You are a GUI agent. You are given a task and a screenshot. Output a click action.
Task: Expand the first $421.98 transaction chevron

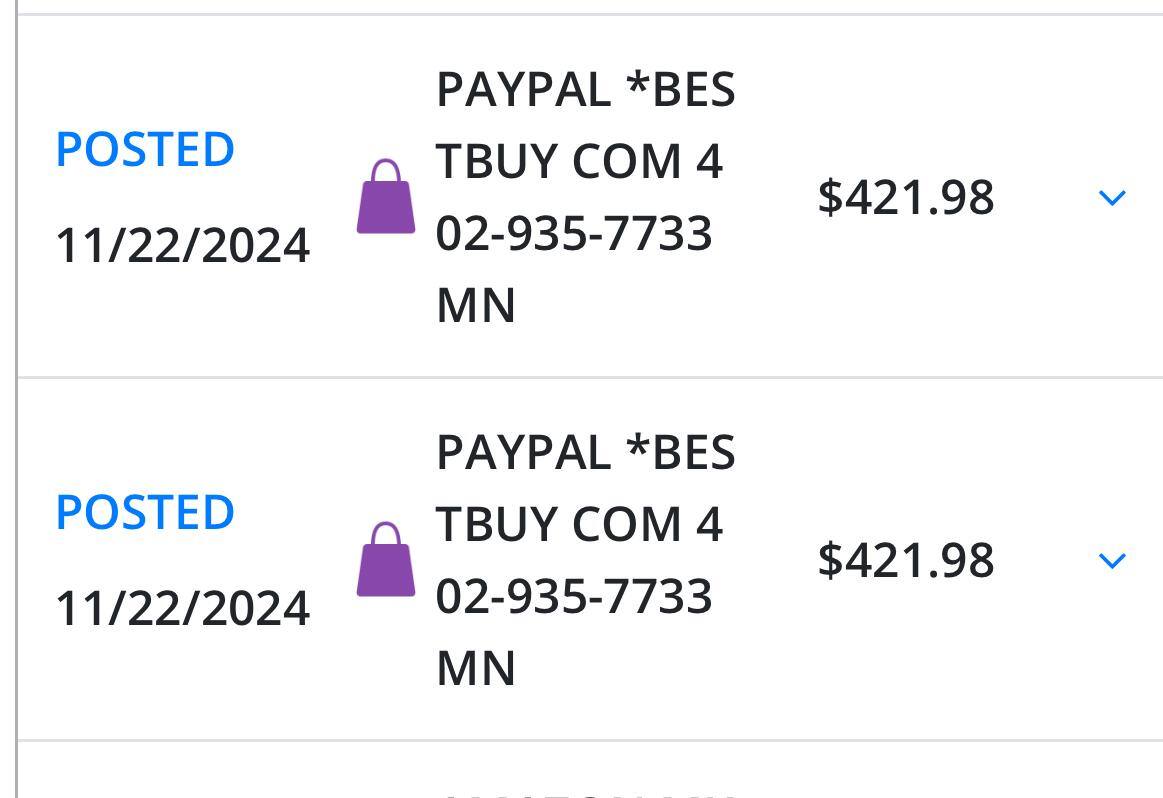tap(1112, 198)
